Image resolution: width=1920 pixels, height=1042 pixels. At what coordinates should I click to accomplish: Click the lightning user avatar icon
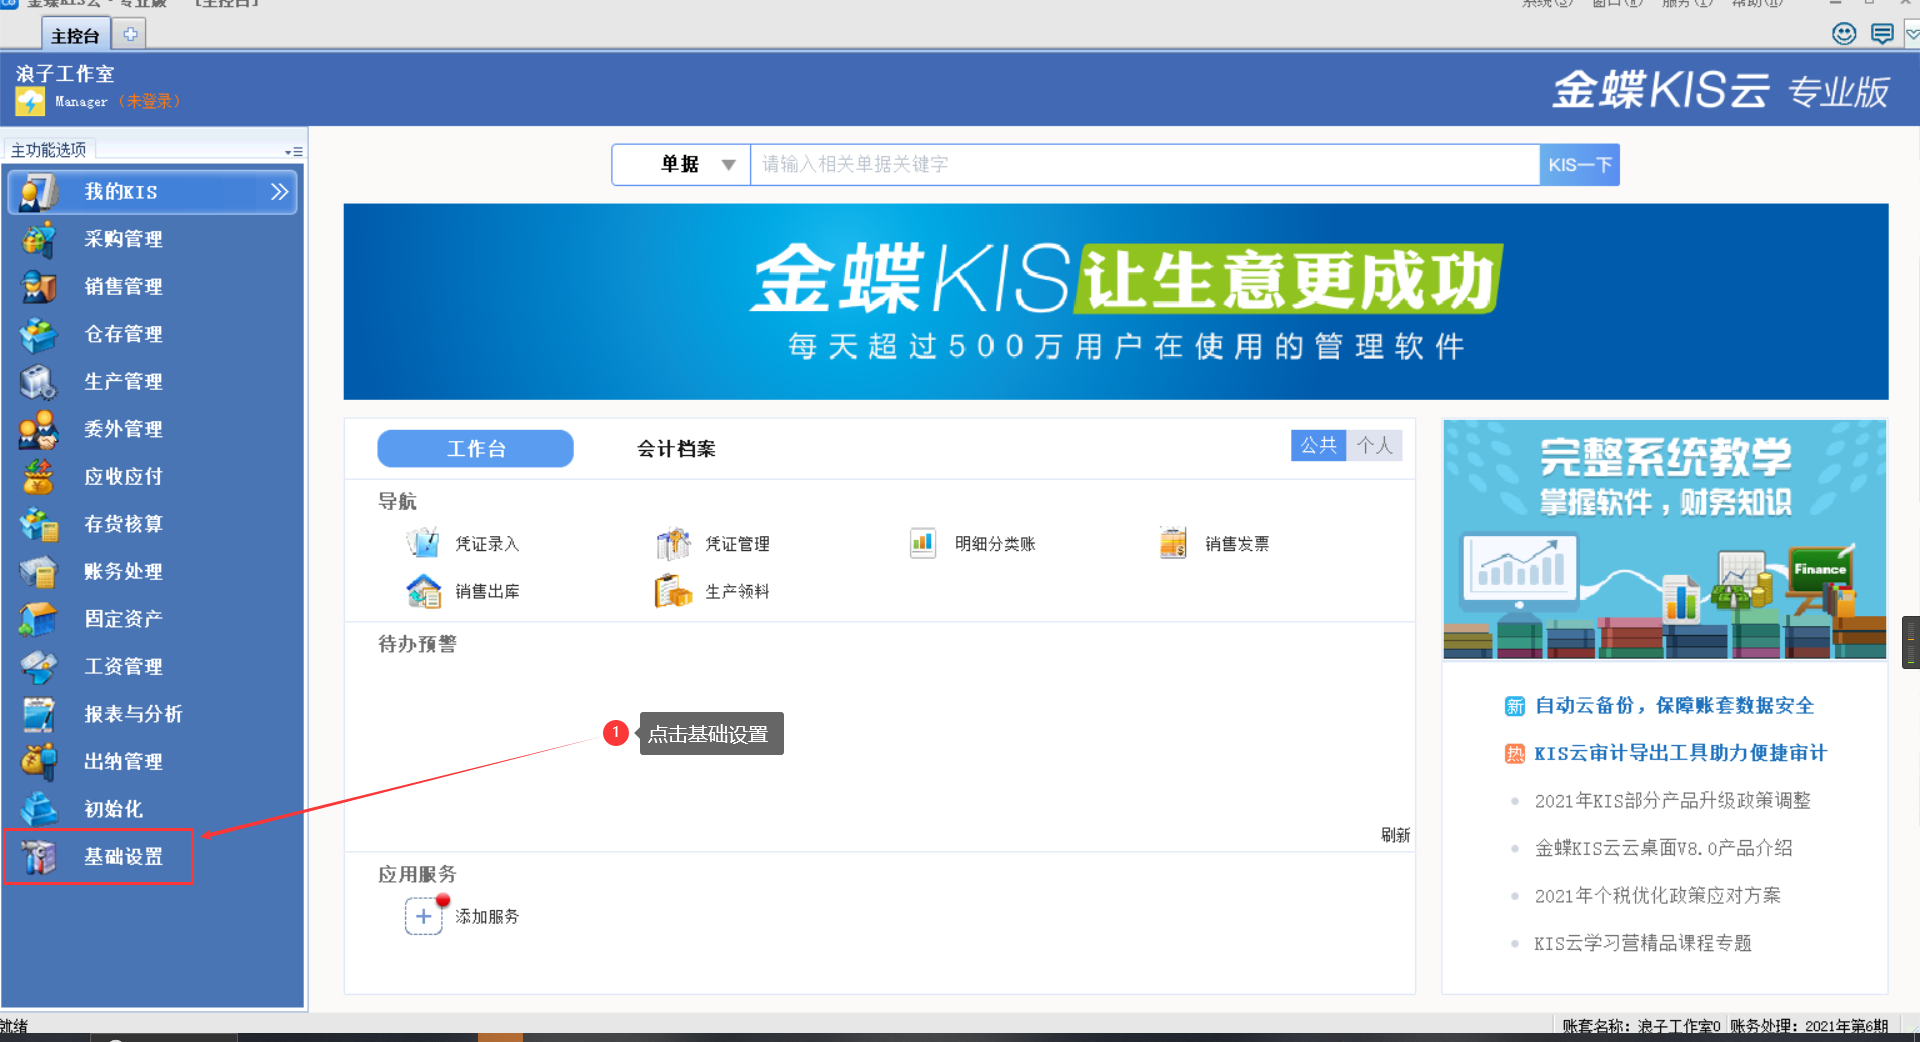[x=30, y=101]
